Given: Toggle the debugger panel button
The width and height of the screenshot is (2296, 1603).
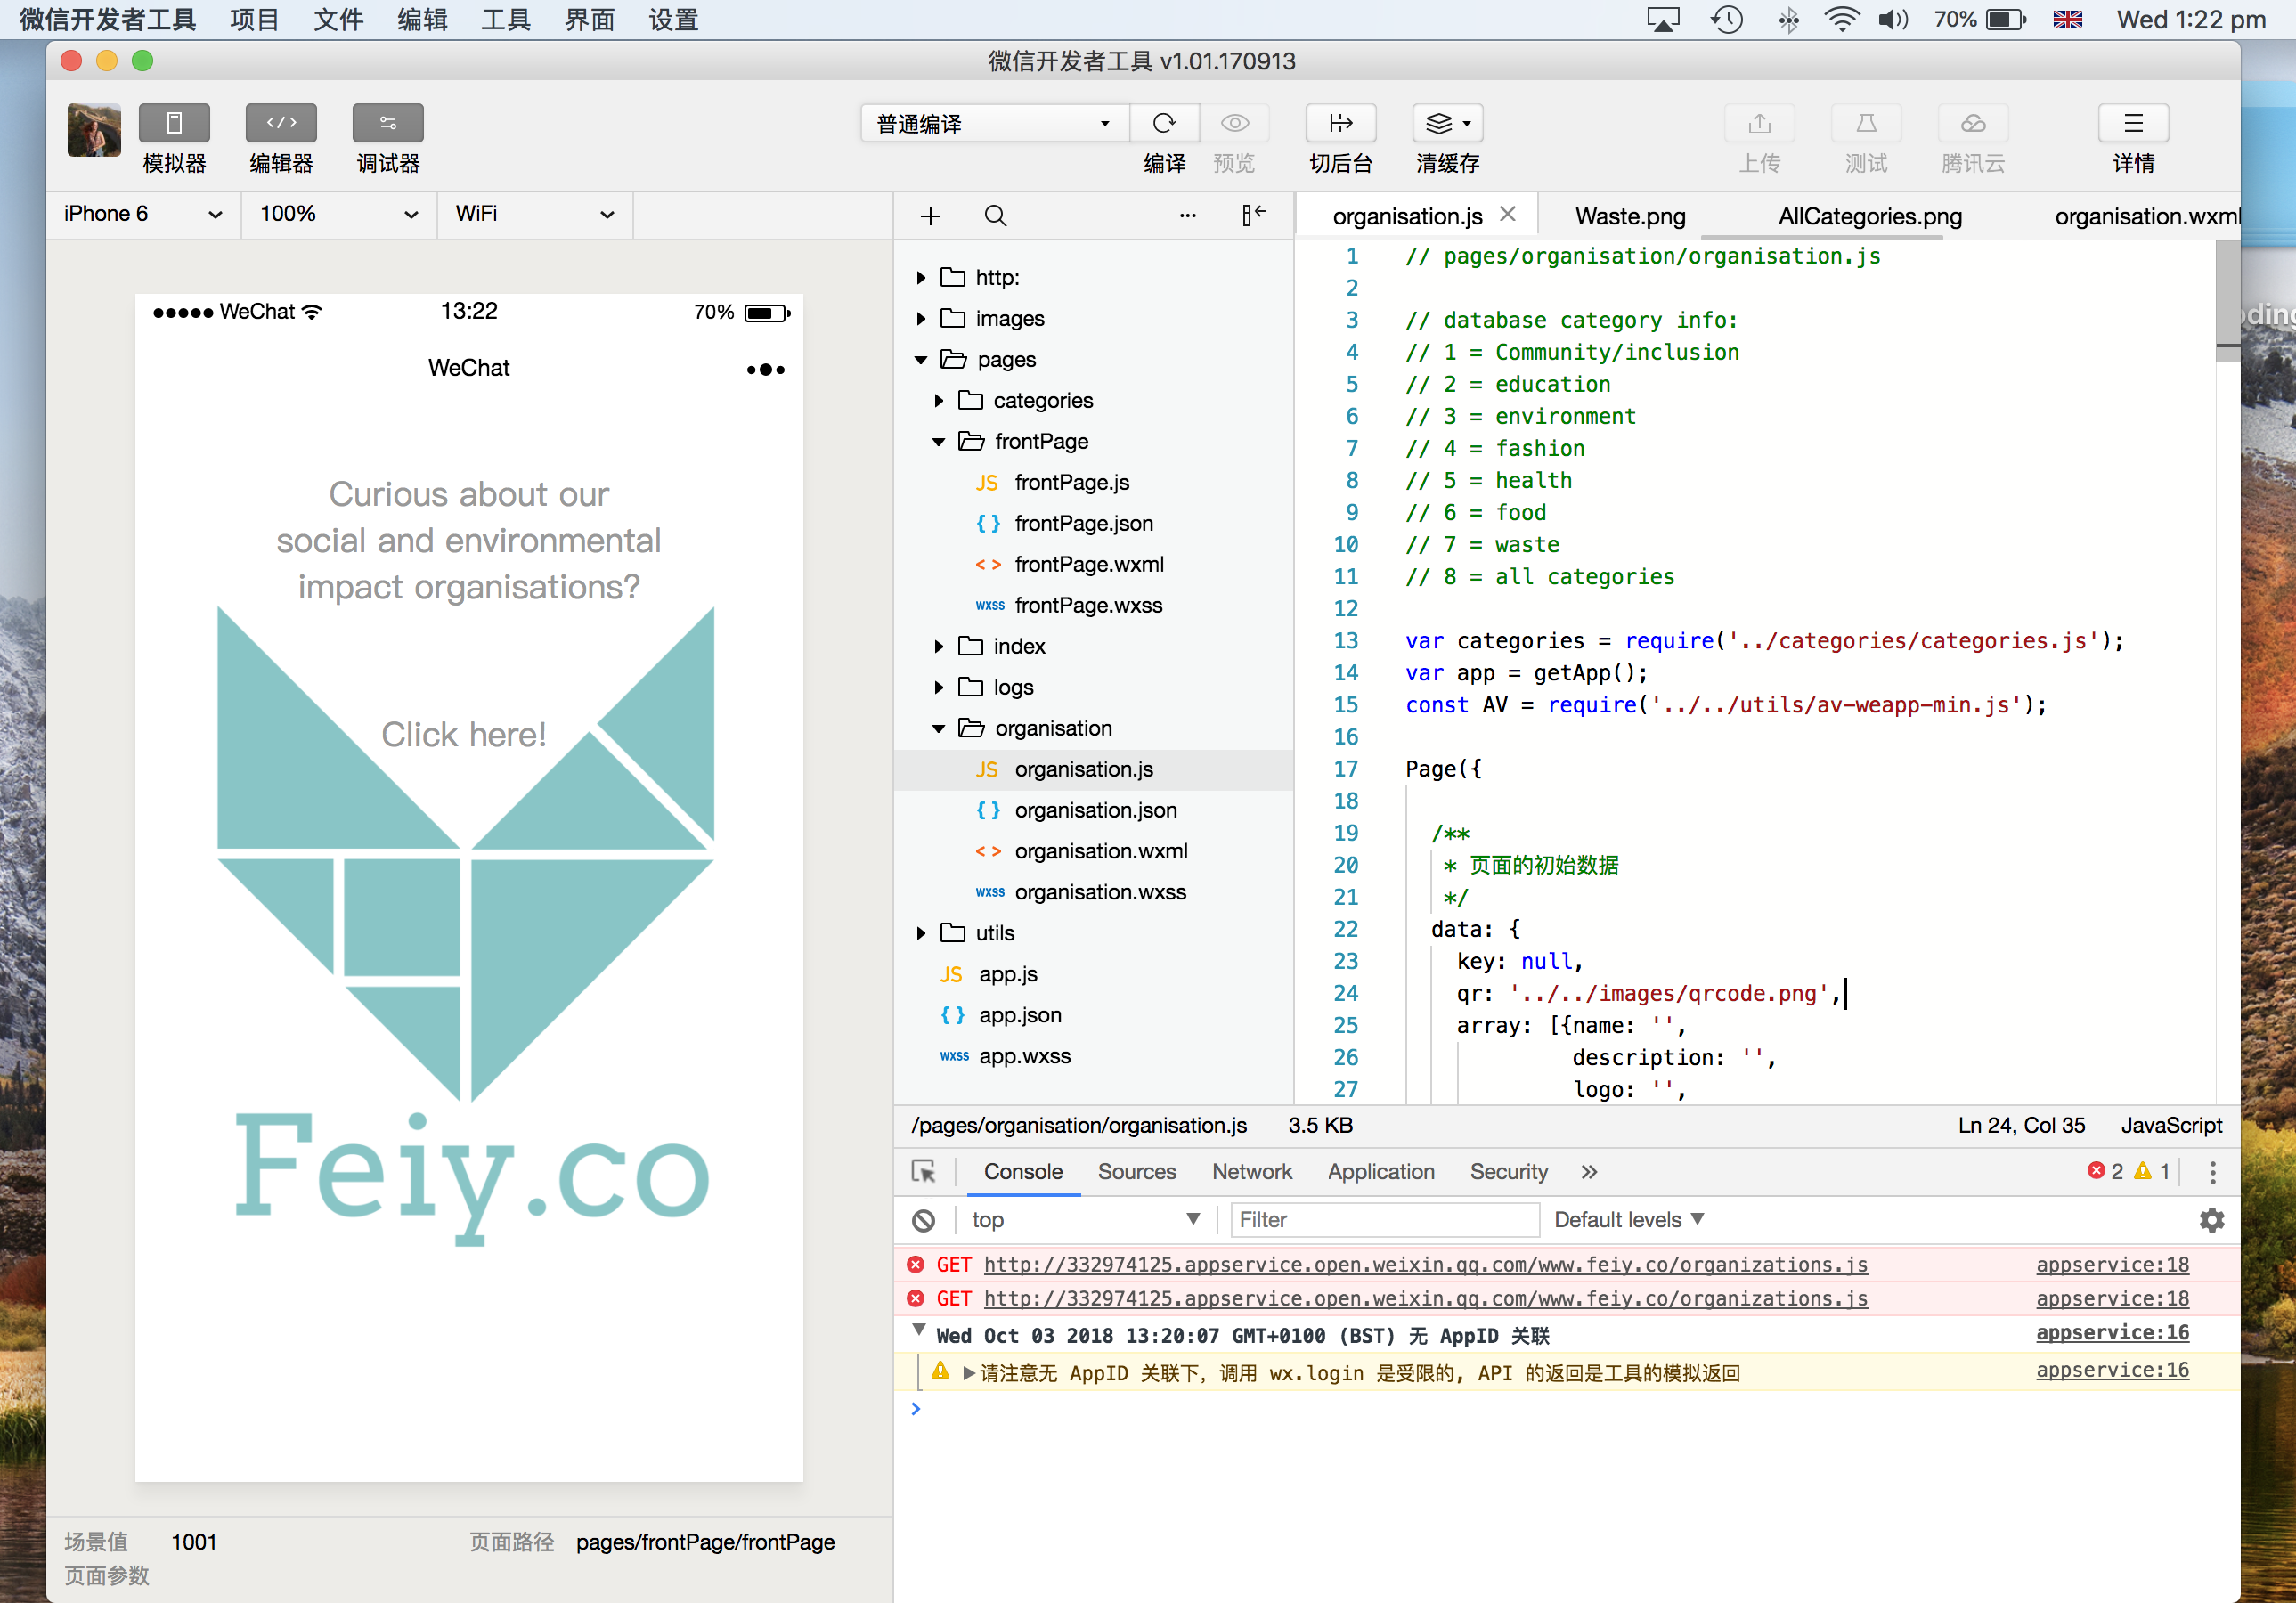Looking at the screenshot, I should click(x=388, y=123).
